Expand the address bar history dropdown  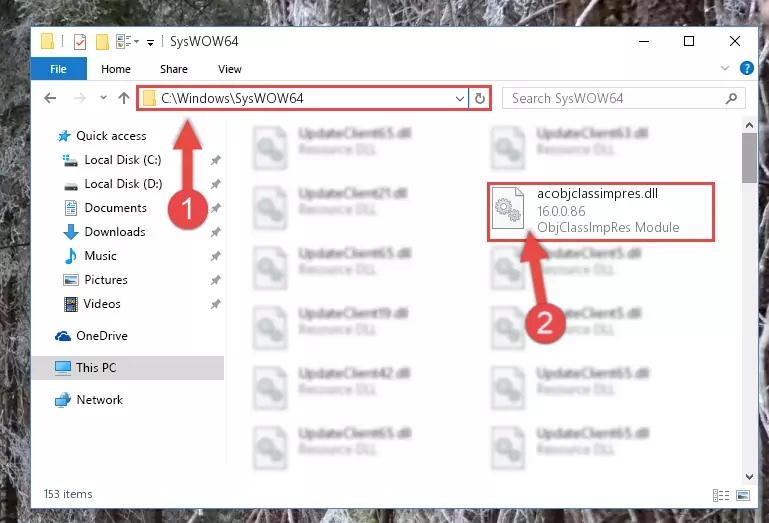[x=460, y=99]
